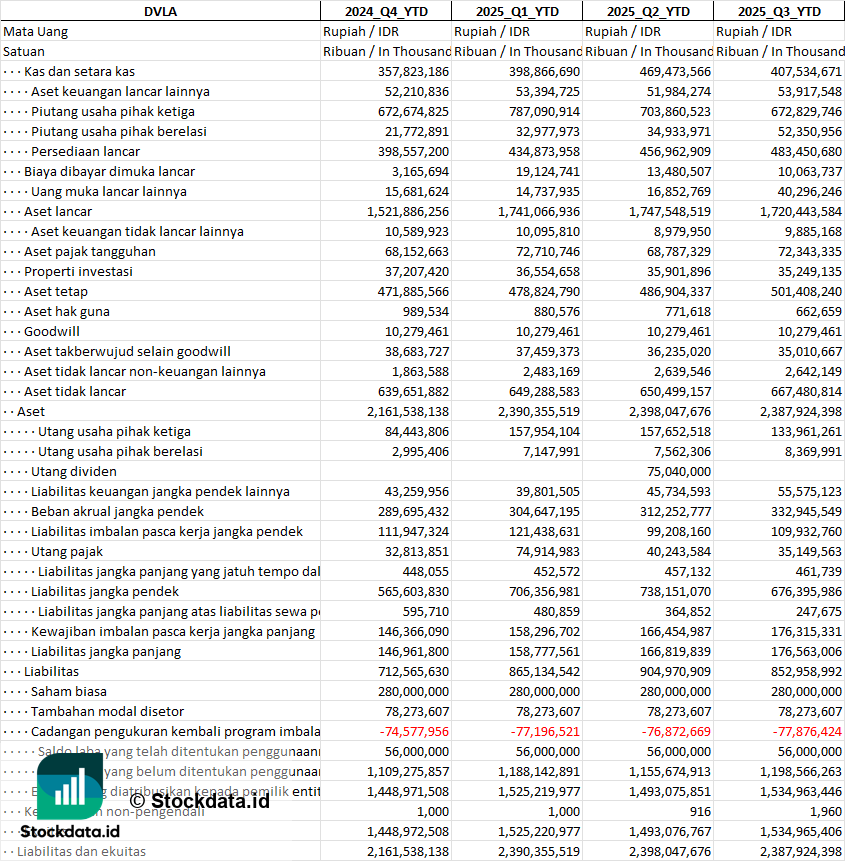Select Utang usaha pihak ketiga label
The height and width of the screenshot is (861, 845).
pyautogui.click(x=114, y=432)
